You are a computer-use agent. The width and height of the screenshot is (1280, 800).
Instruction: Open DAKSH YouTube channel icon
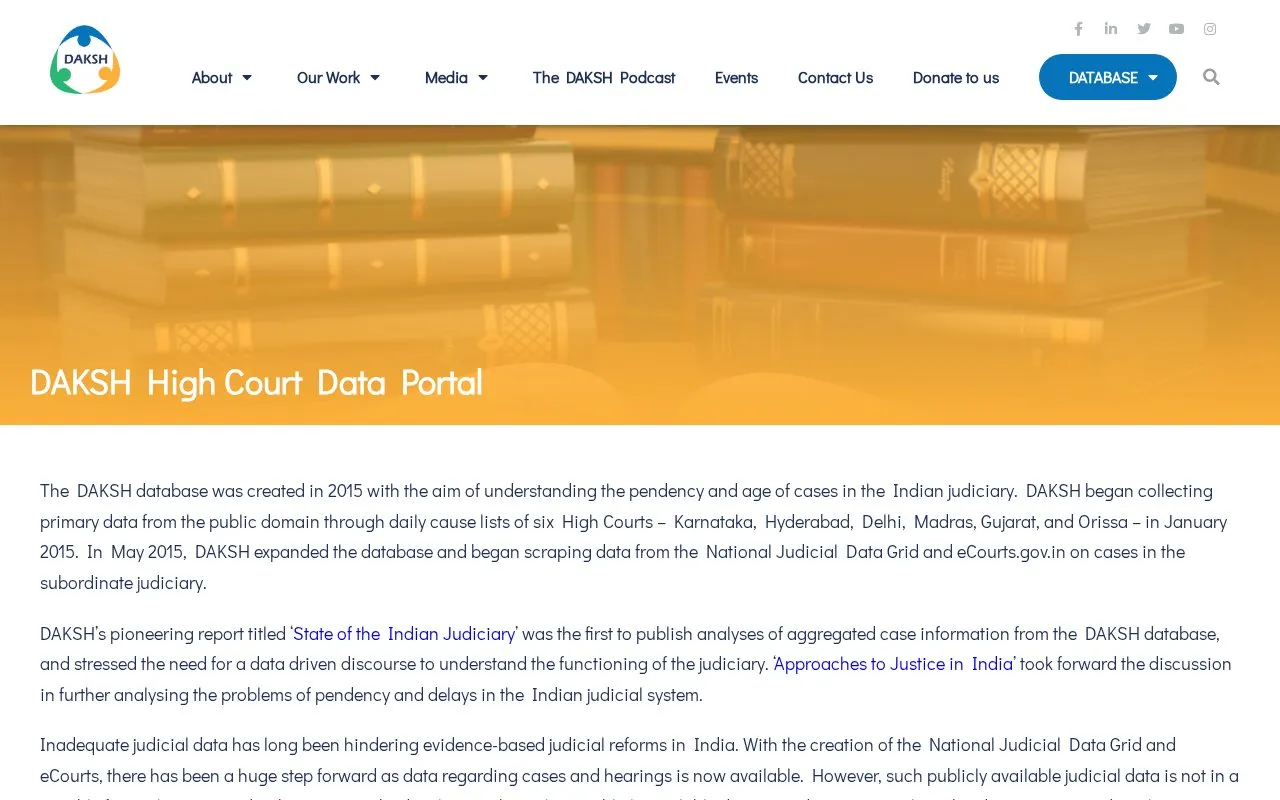(x=1177, y=29)
